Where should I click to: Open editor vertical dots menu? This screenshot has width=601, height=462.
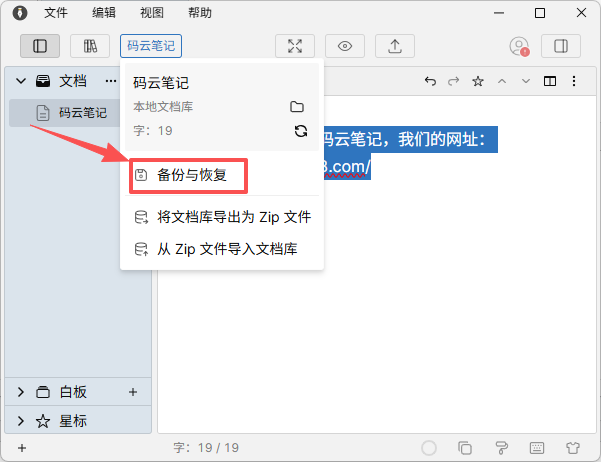point(574,81)
